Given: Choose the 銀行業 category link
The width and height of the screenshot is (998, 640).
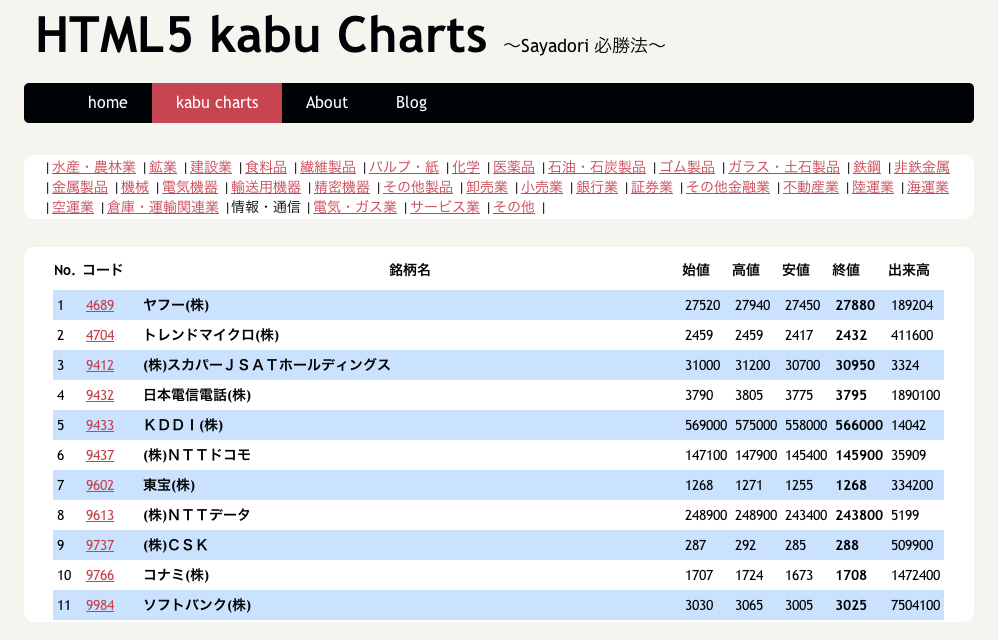Looking at the screenshot, I should [x=597, y=188].
